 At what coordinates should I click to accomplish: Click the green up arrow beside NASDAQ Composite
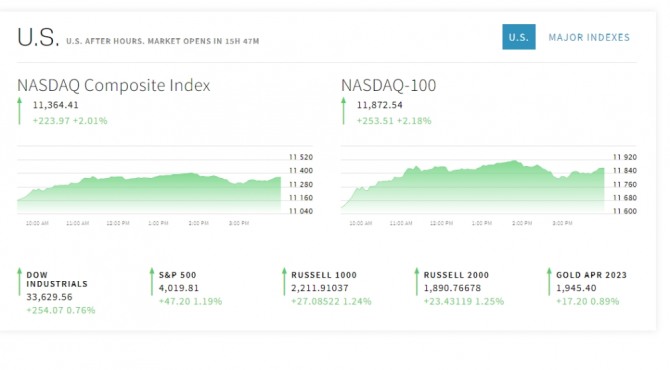pyautogui.click(x=20, y=111)
